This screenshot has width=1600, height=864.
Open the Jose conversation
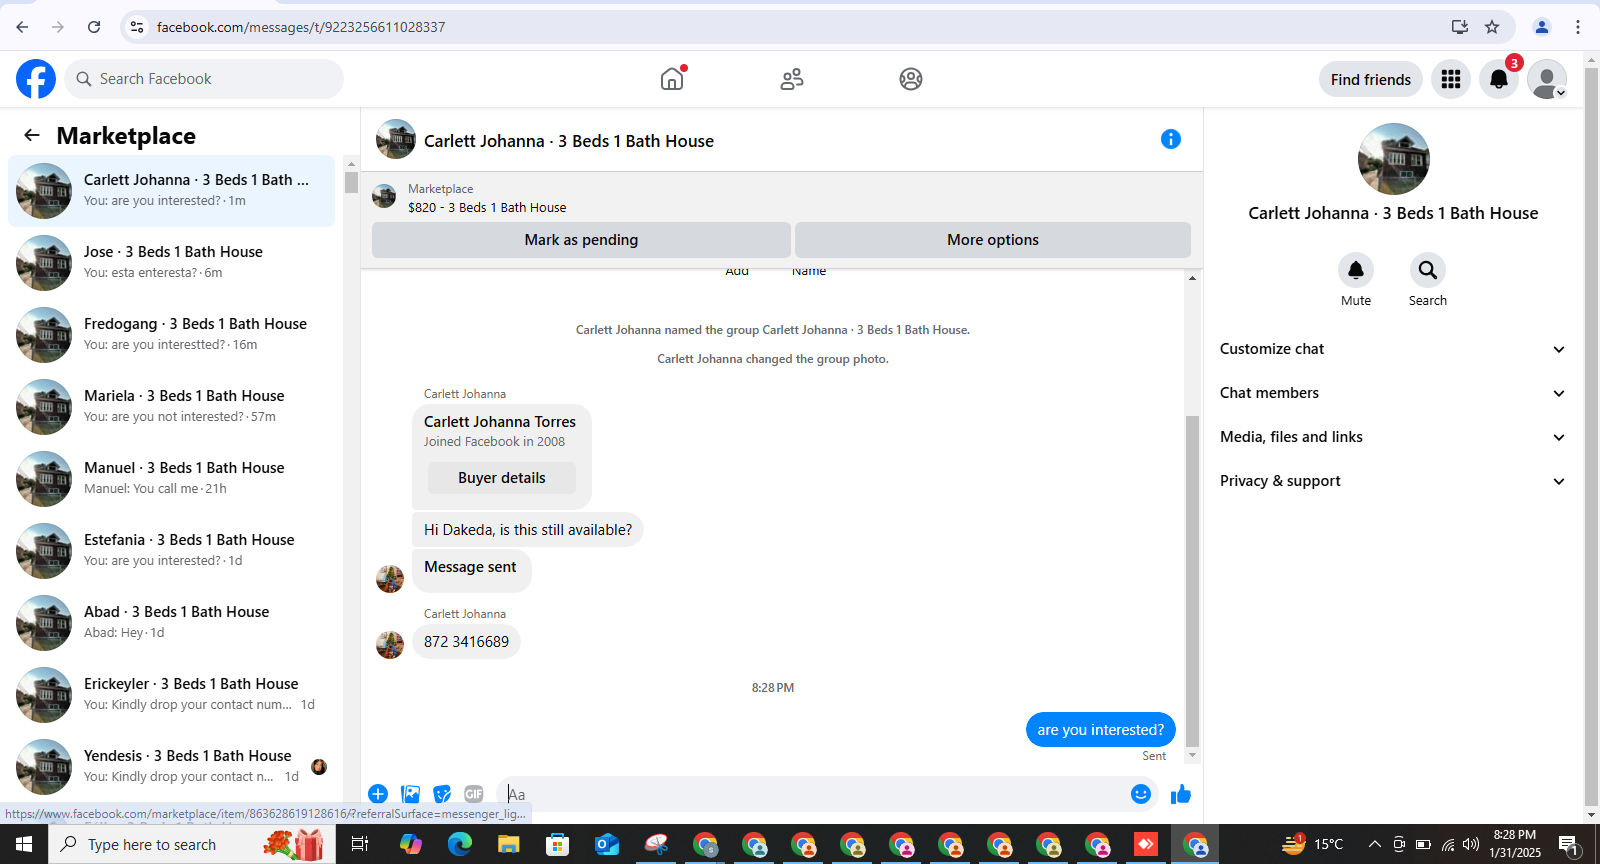(172, 262)
